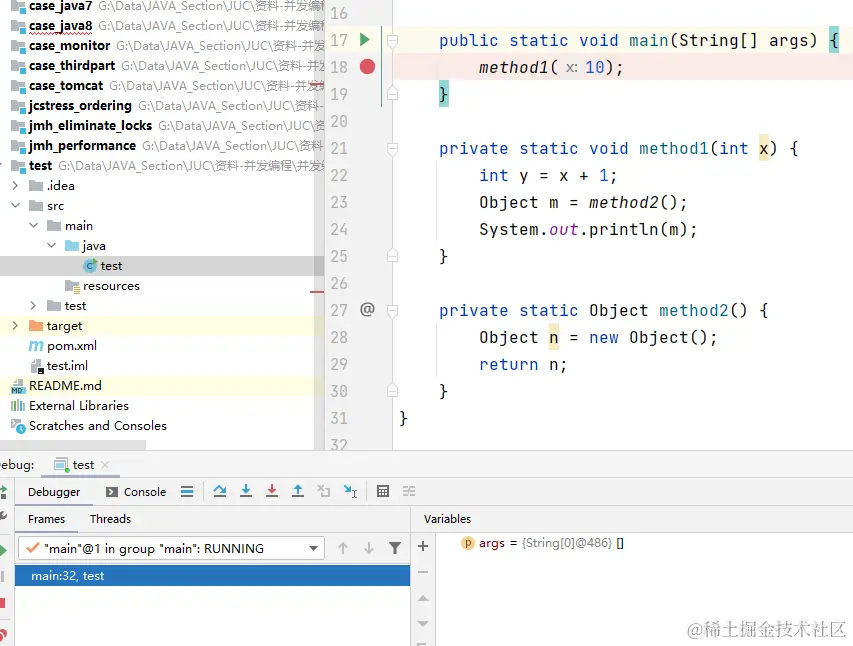Toggle the breakpoint on line 18
853x646 pixels.
[x=367, y=67]
